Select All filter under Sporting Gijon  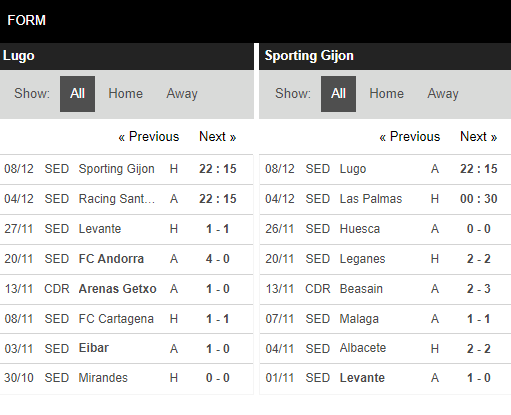point(338,94)
